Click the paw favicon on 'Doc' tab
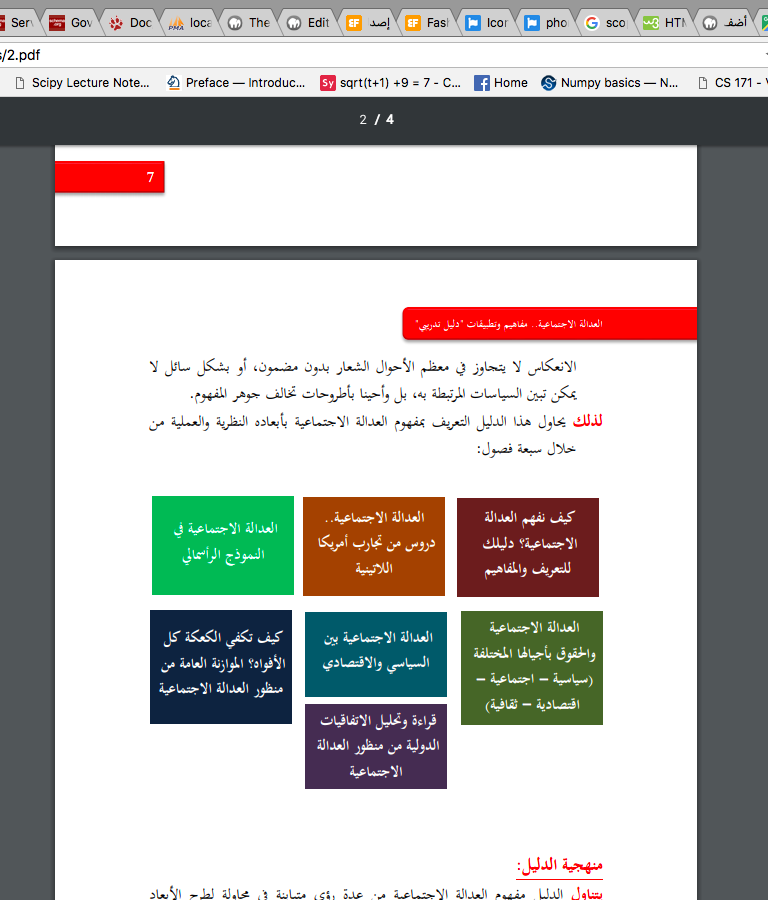Image resolution: width=768 pixels, height=900 pixels. [x=116, y=23]
